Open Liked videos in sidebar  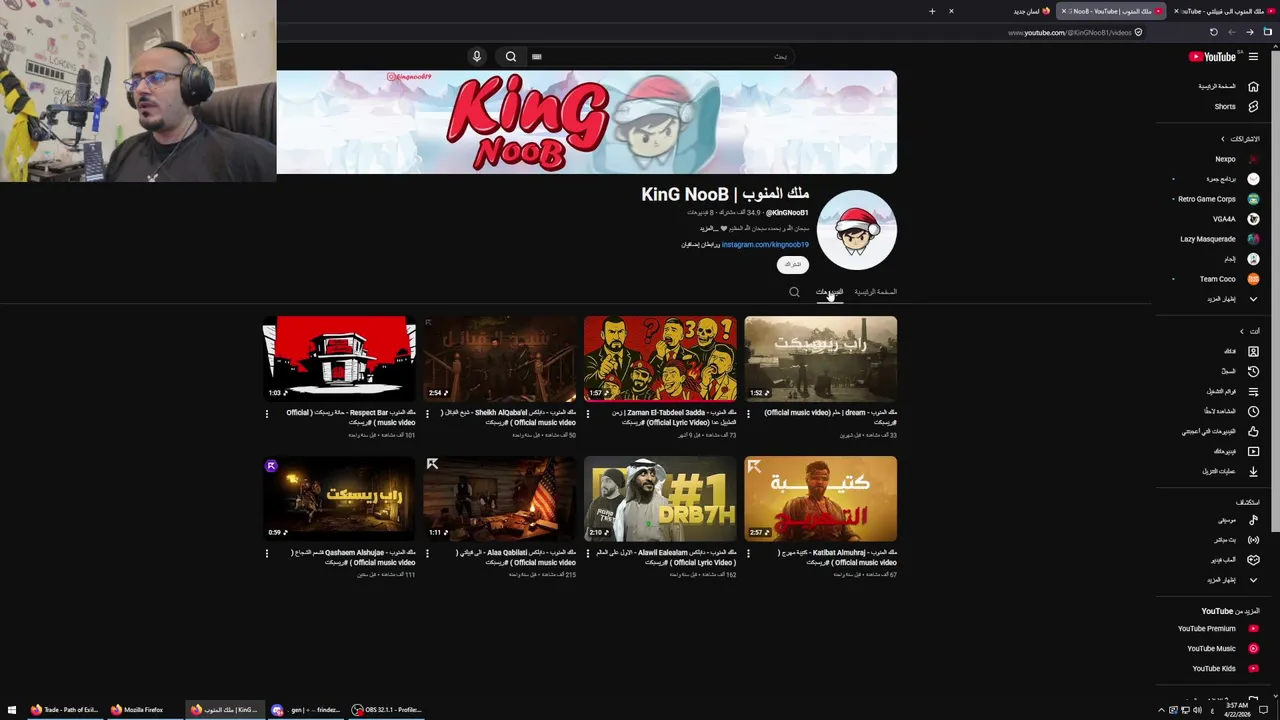pyautogui.click(x=1220, y=431)
